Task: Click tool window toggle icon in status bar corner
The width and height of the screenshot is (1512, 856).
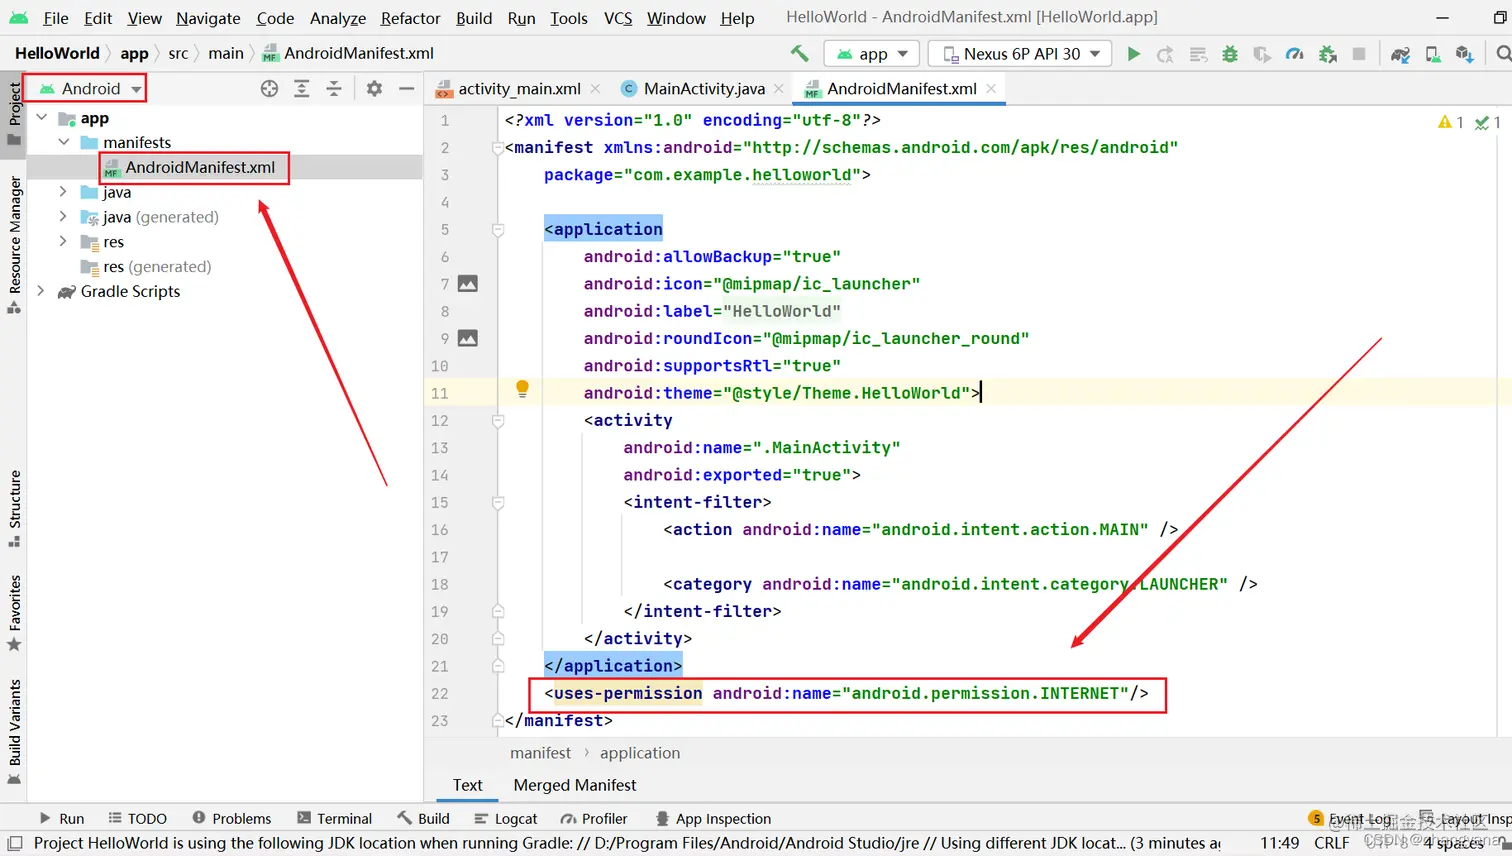Action: (14, 843)
